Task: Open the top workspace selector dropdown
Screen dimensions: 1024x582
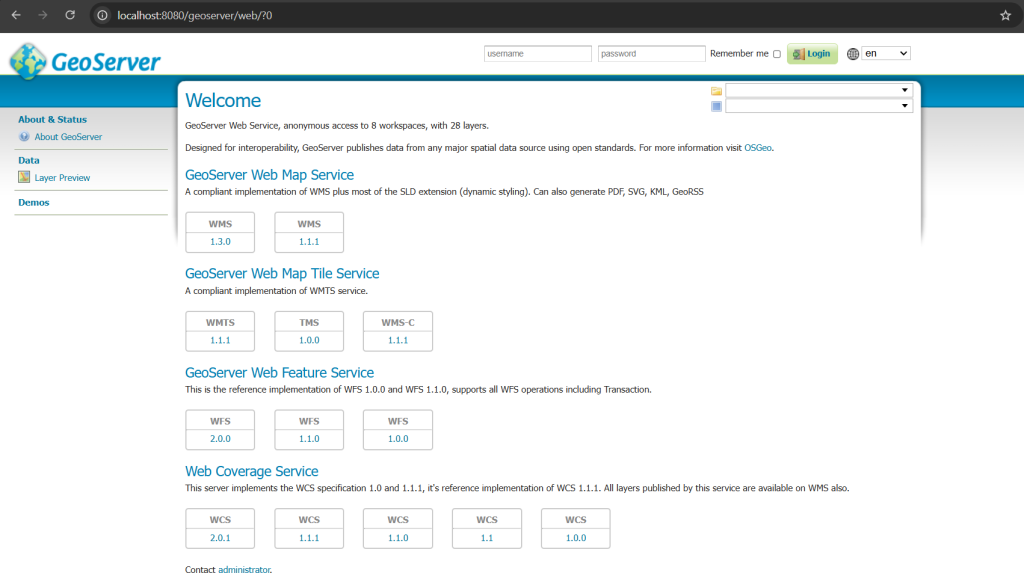Action: click(x=818, y=89)
